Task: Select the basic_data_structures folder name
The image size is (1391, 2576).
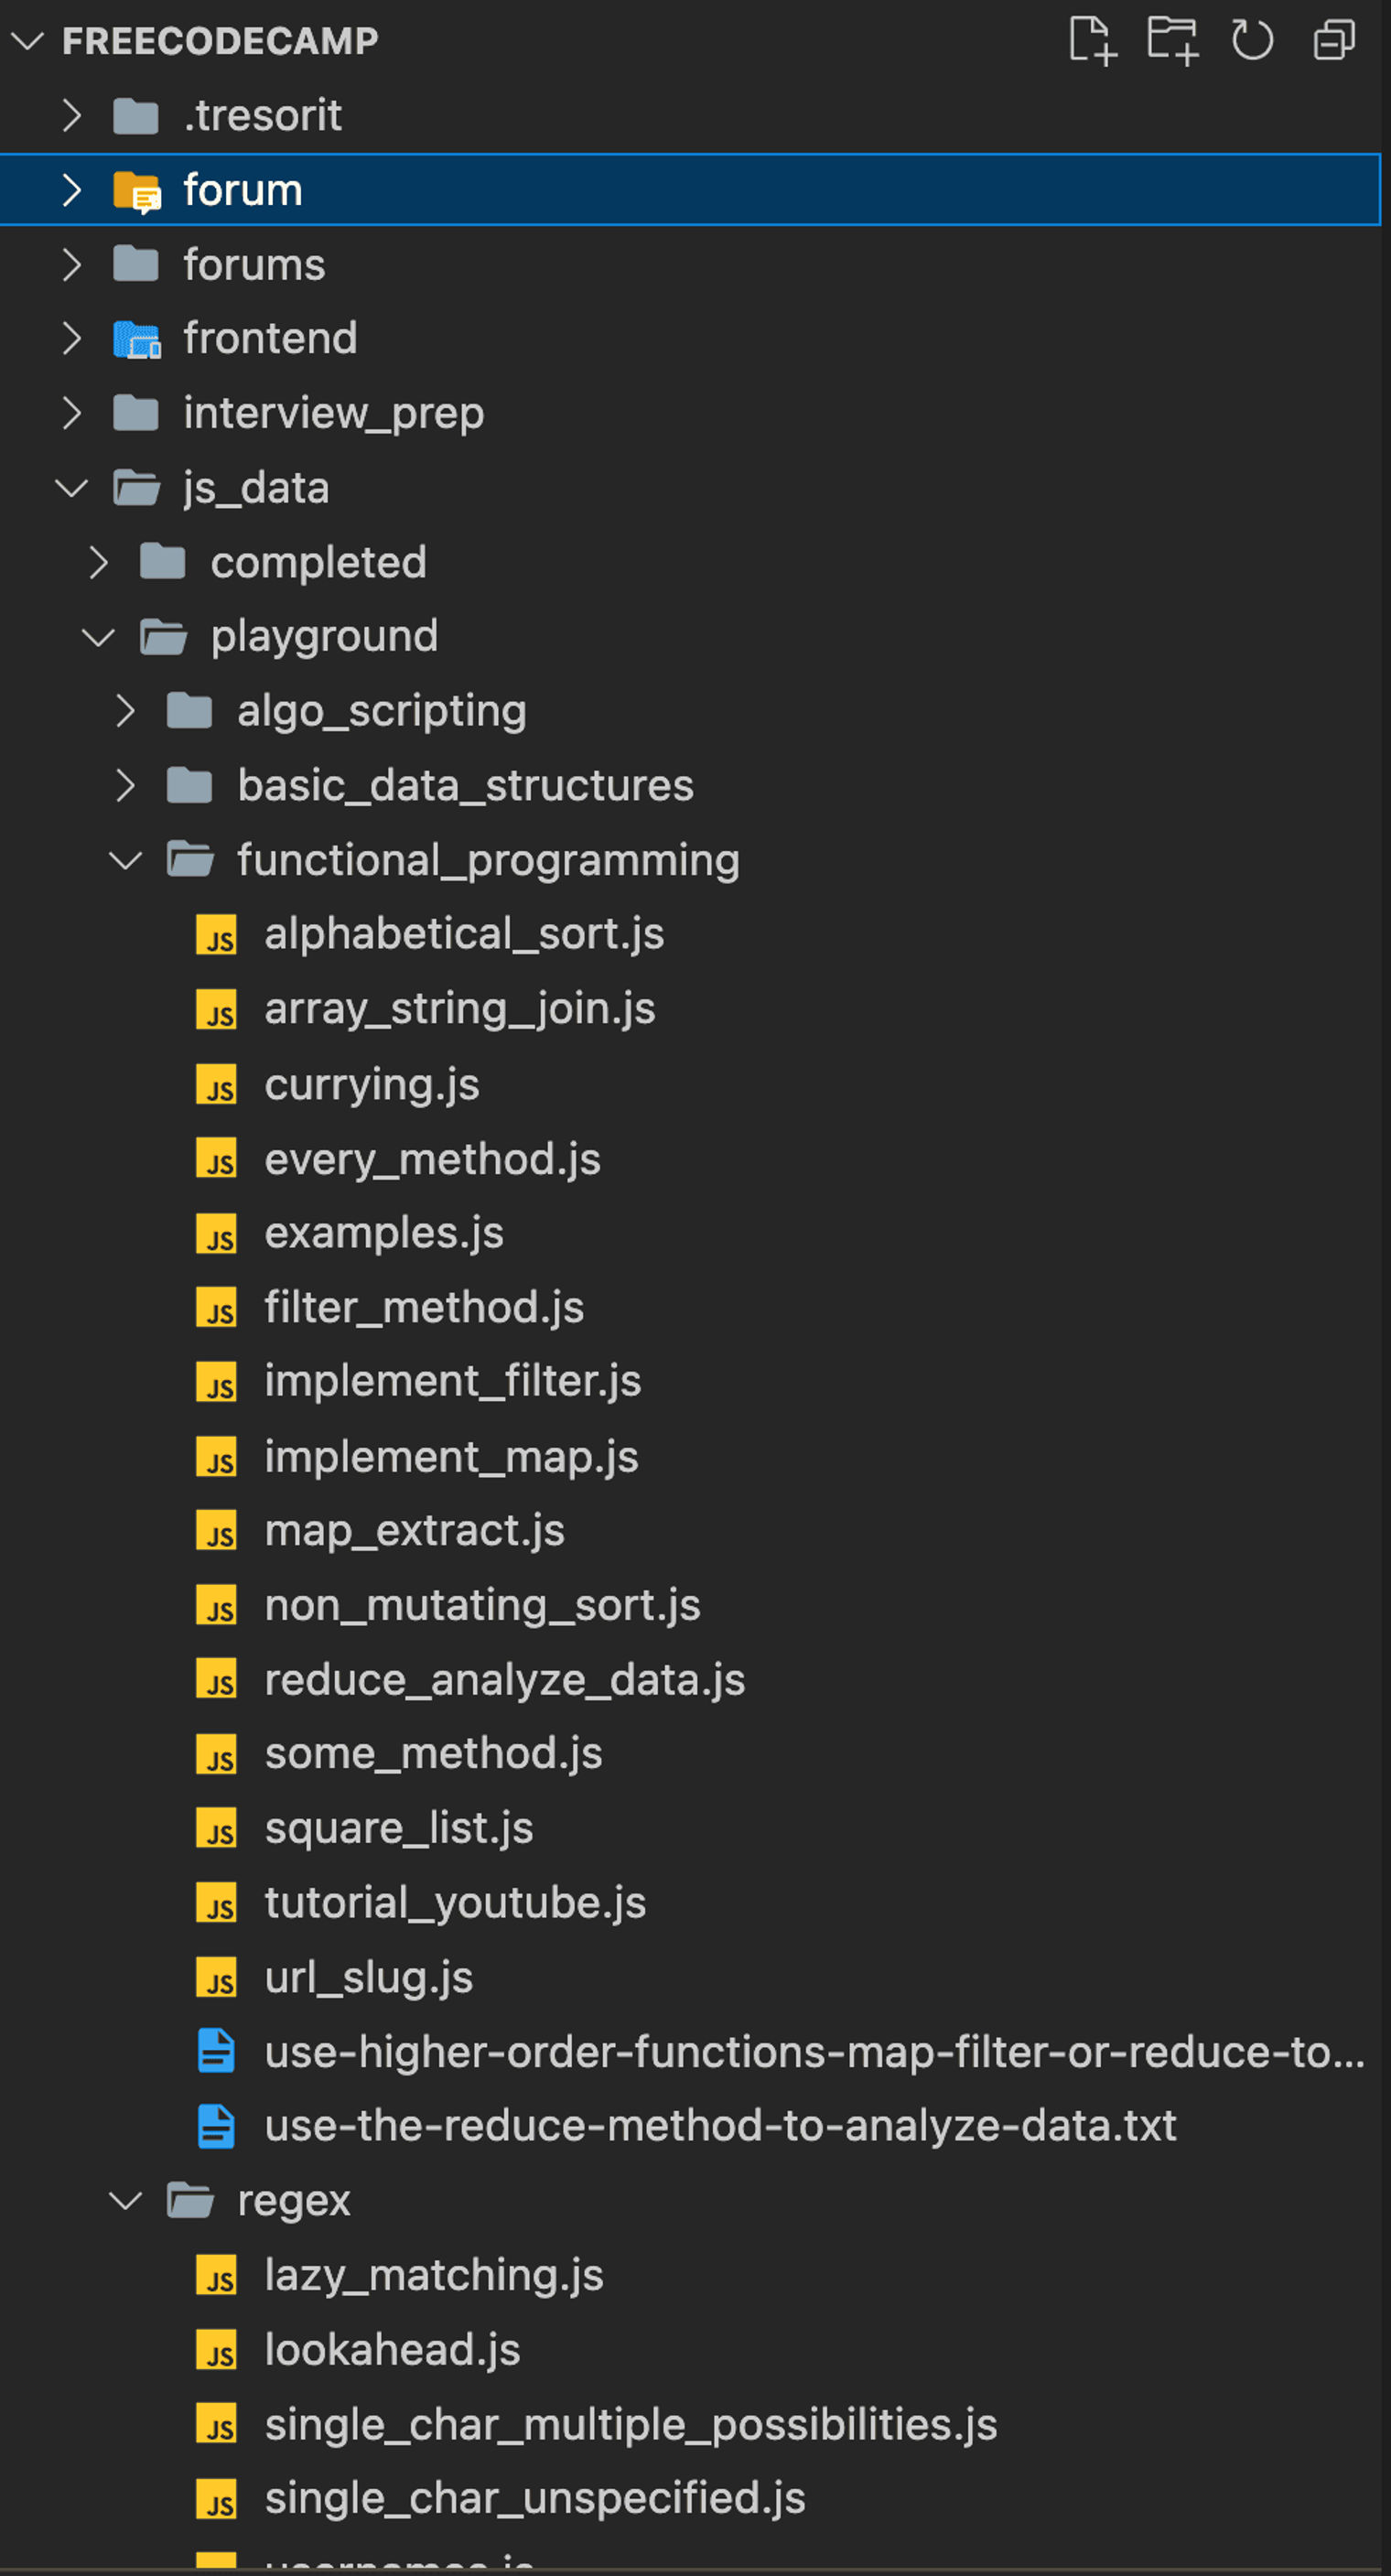Action: point(465,786)
